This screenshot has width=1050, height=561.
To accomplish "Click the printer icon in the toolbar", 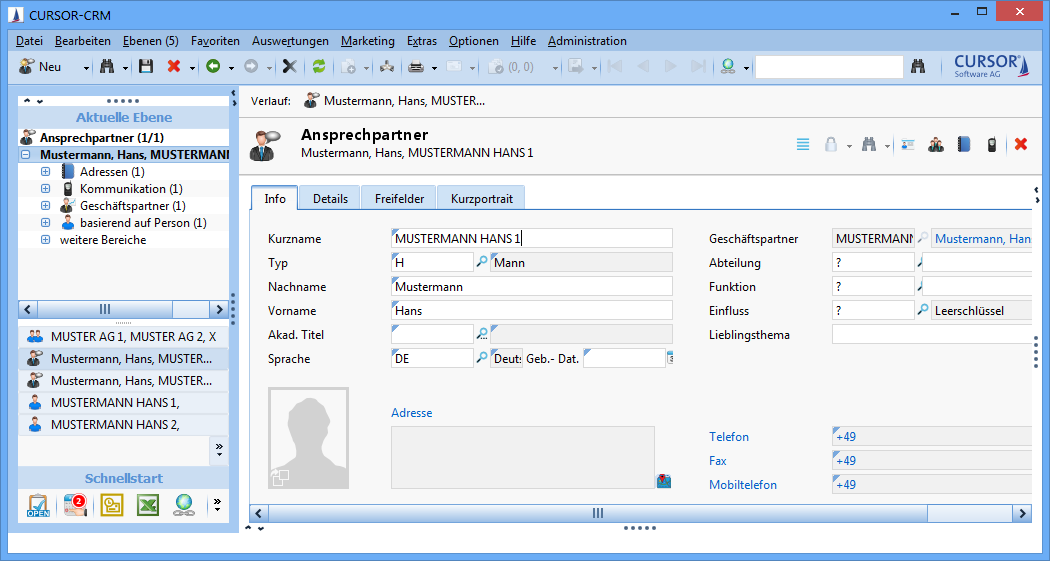I will point(416,66).
